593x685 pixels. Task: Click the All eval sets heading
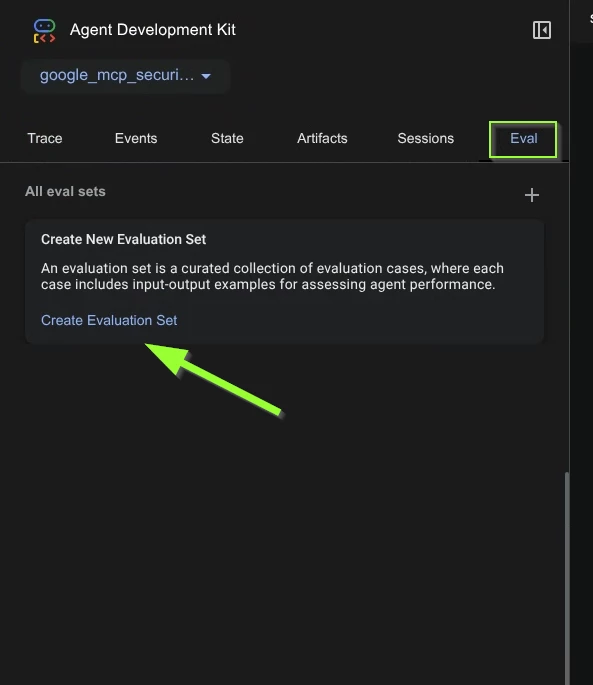(x=65, y=191)
